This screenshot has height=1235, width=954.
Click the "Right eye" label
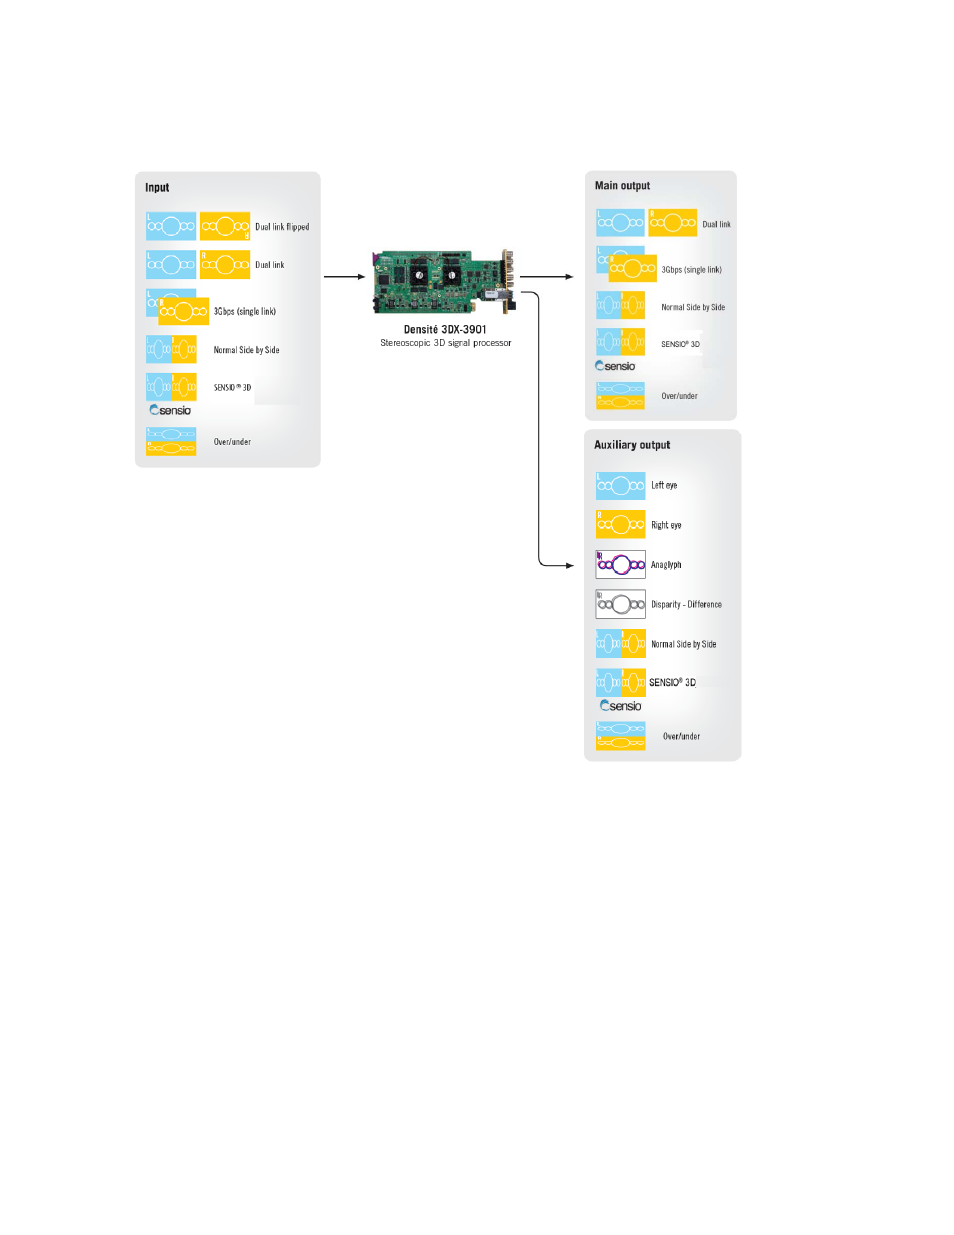tap(666, 525)
